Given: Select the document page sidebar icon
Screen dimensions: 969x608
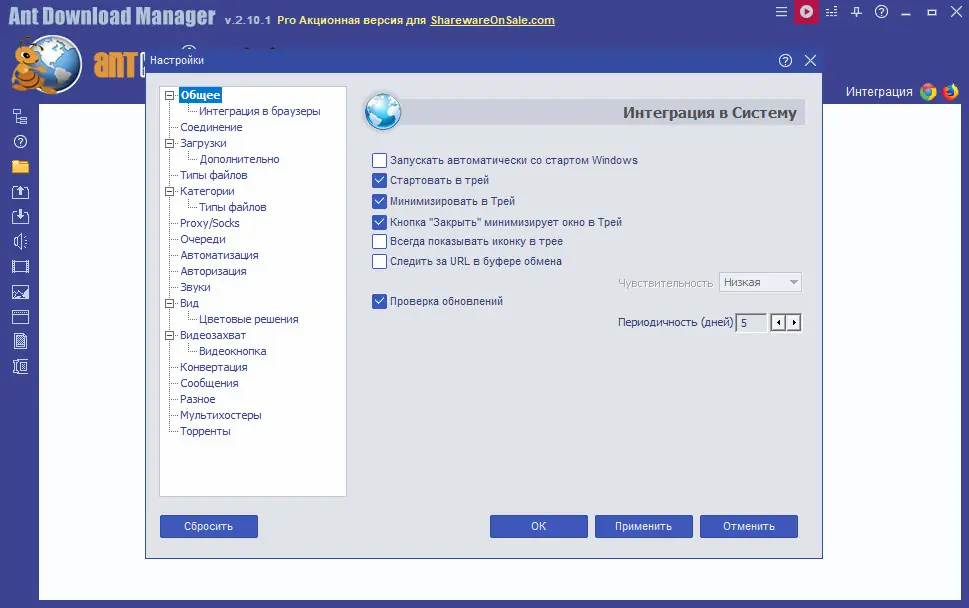Looking at the screenshot, I should click(x=20, y=341).
